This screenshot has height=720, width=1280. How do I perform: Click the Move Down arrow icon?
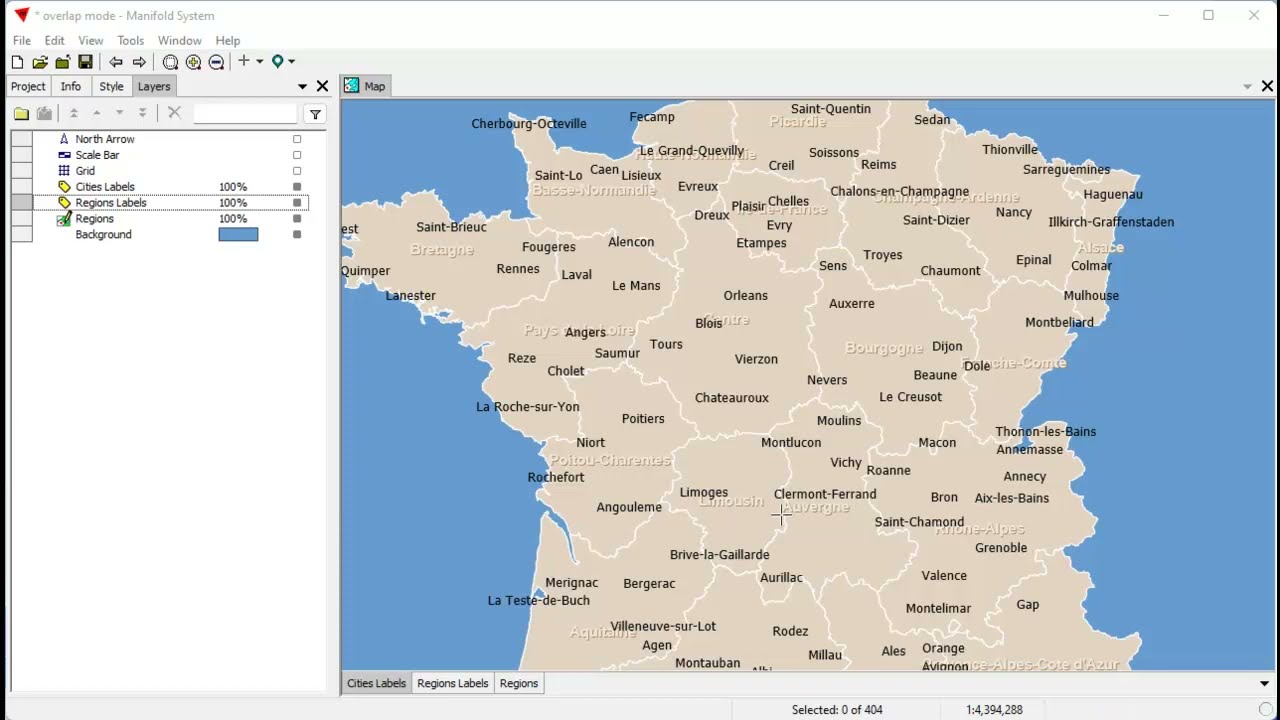(x=119, y=114)
